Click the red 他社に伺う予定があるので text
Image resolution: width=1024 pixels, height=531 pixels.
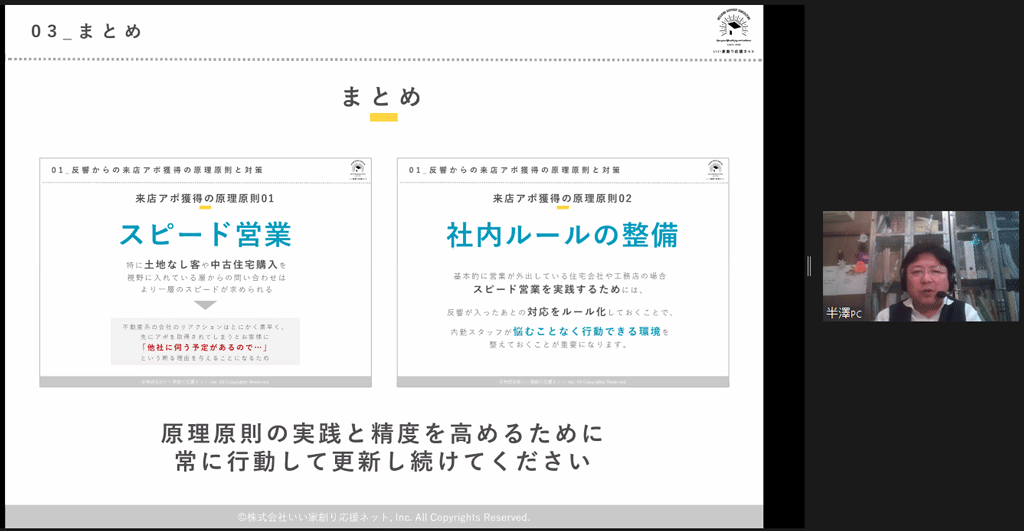[x=205, y=345]
